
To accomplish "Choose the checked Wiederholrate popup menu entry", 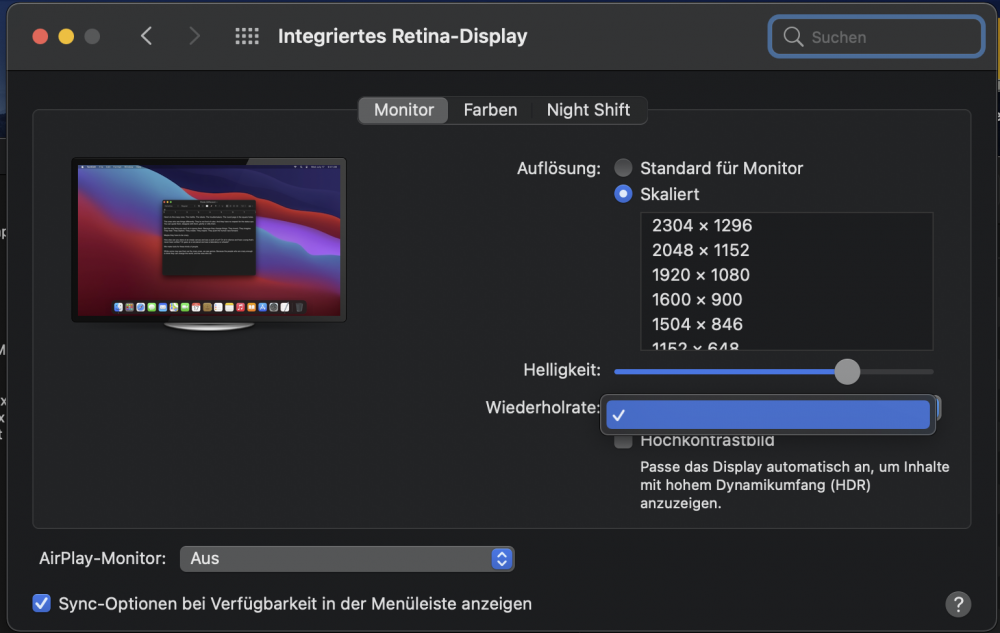I will [768, 415].
